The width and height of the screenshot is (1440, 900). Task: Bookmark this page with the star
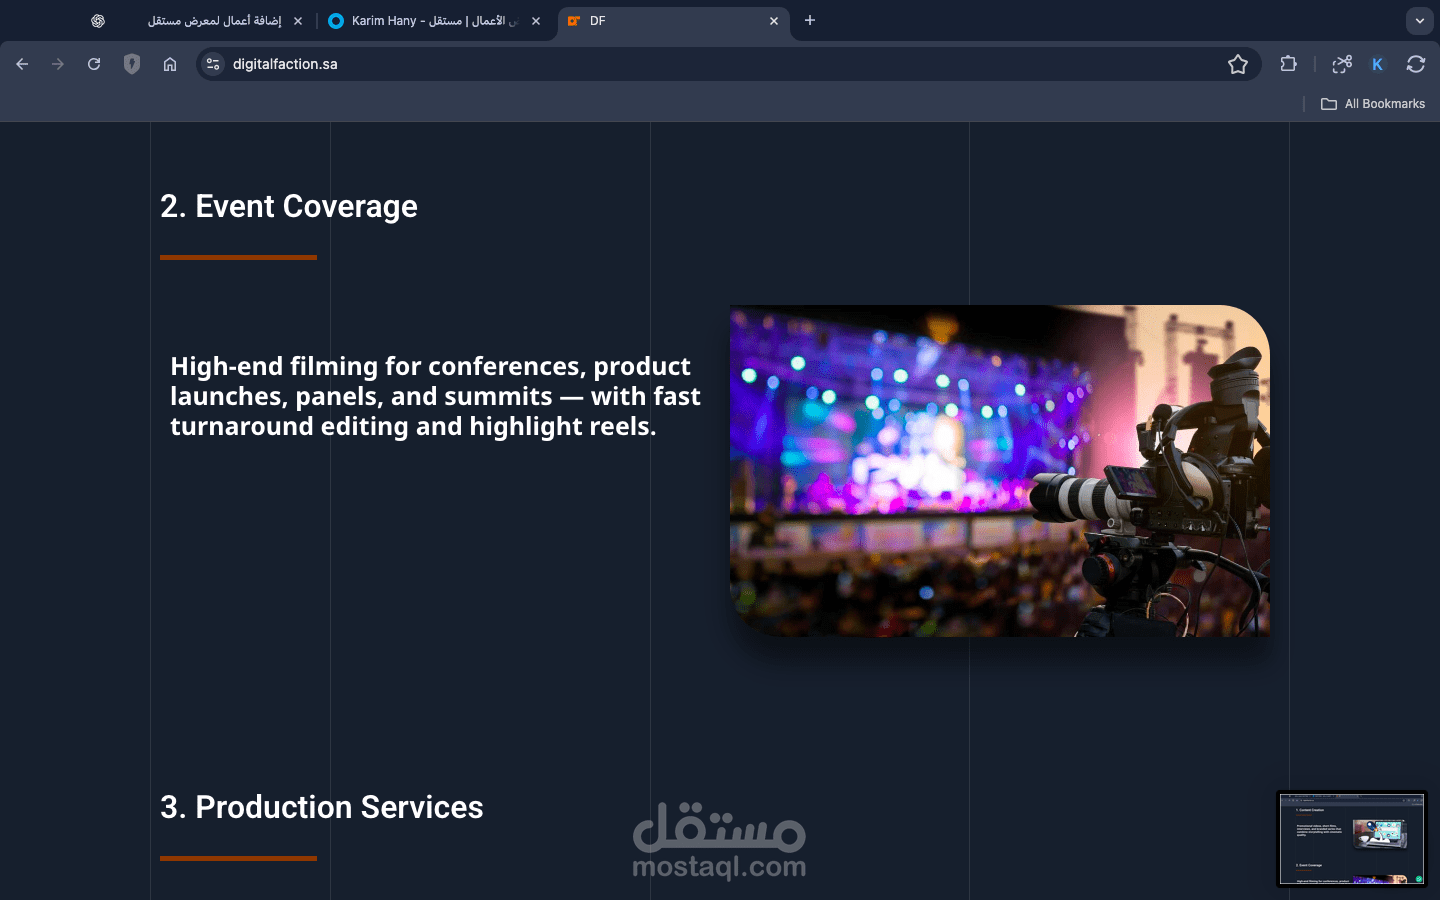(1238, 64)
